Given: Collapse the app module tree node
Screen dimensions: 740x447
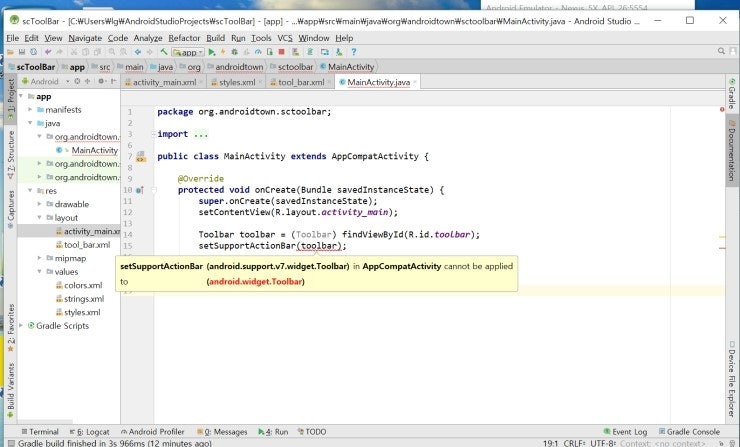Looking at the screenshot, I should coord(21,96).
